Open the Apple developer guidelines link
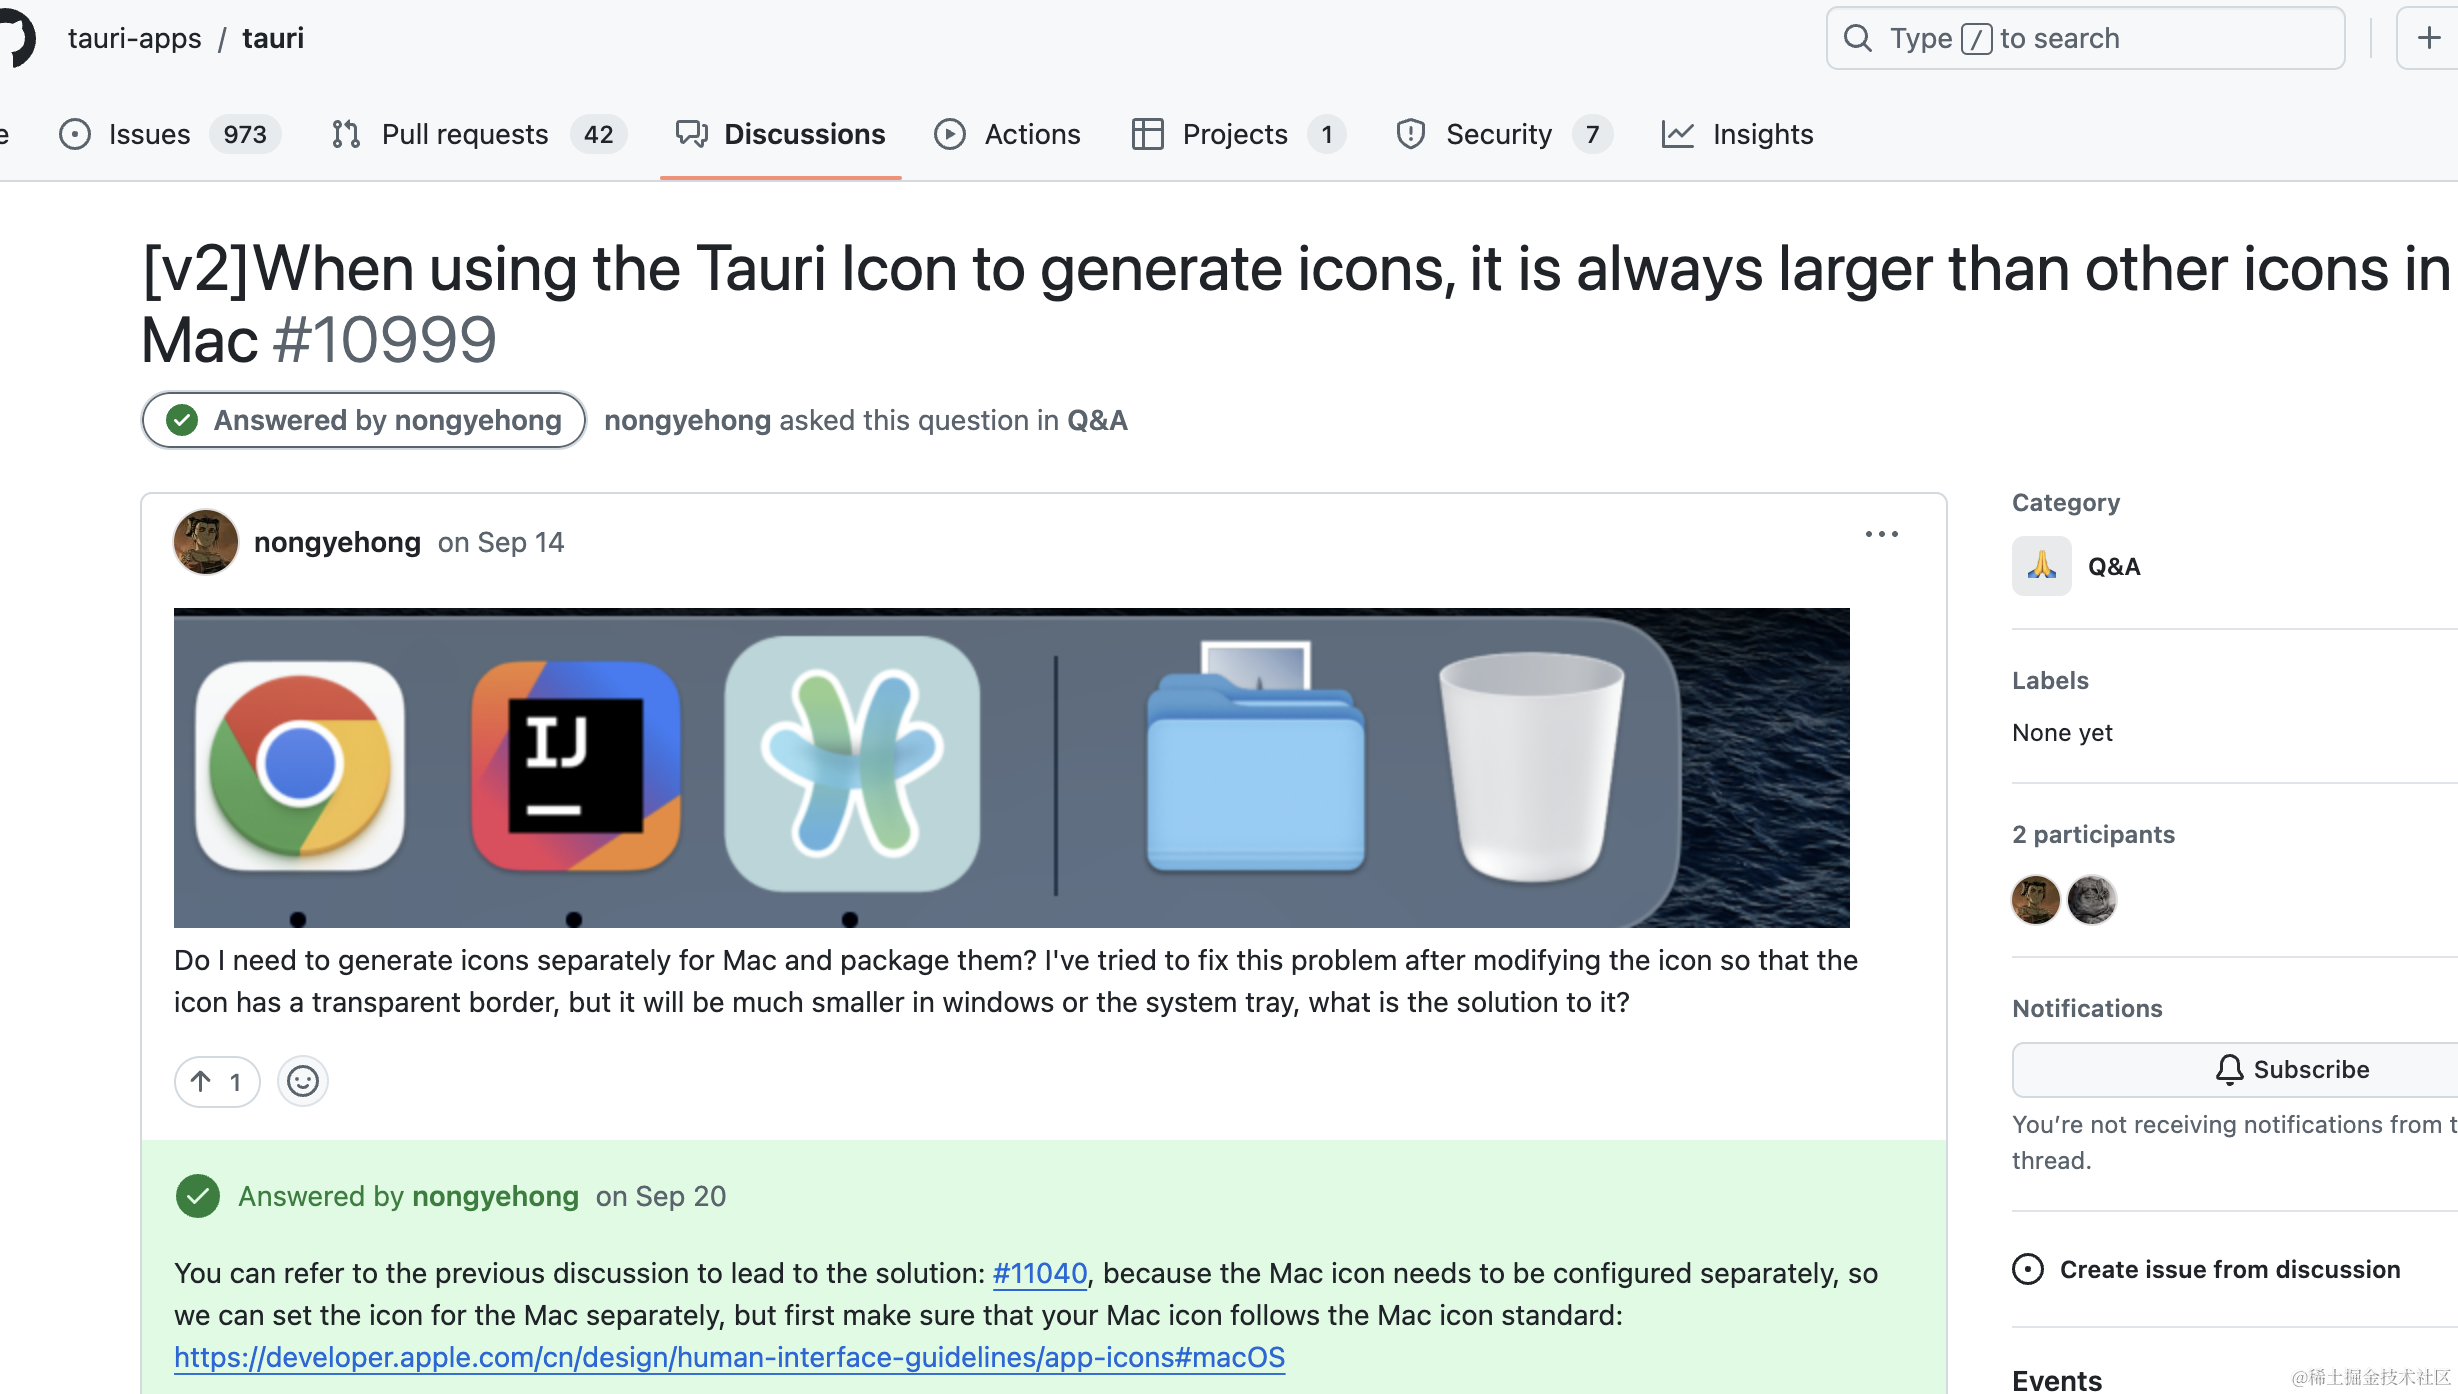The height and width of the screenshot is (1394, 2458). click(729, 1357)
